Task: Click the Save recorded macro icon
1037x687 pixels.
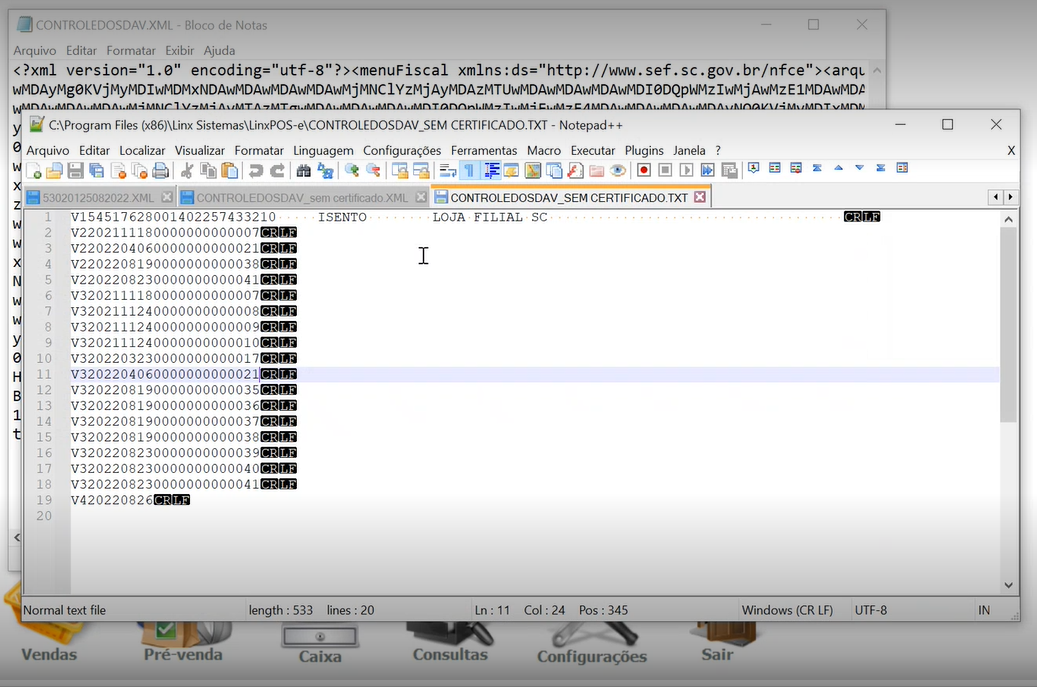Action: 729,171
